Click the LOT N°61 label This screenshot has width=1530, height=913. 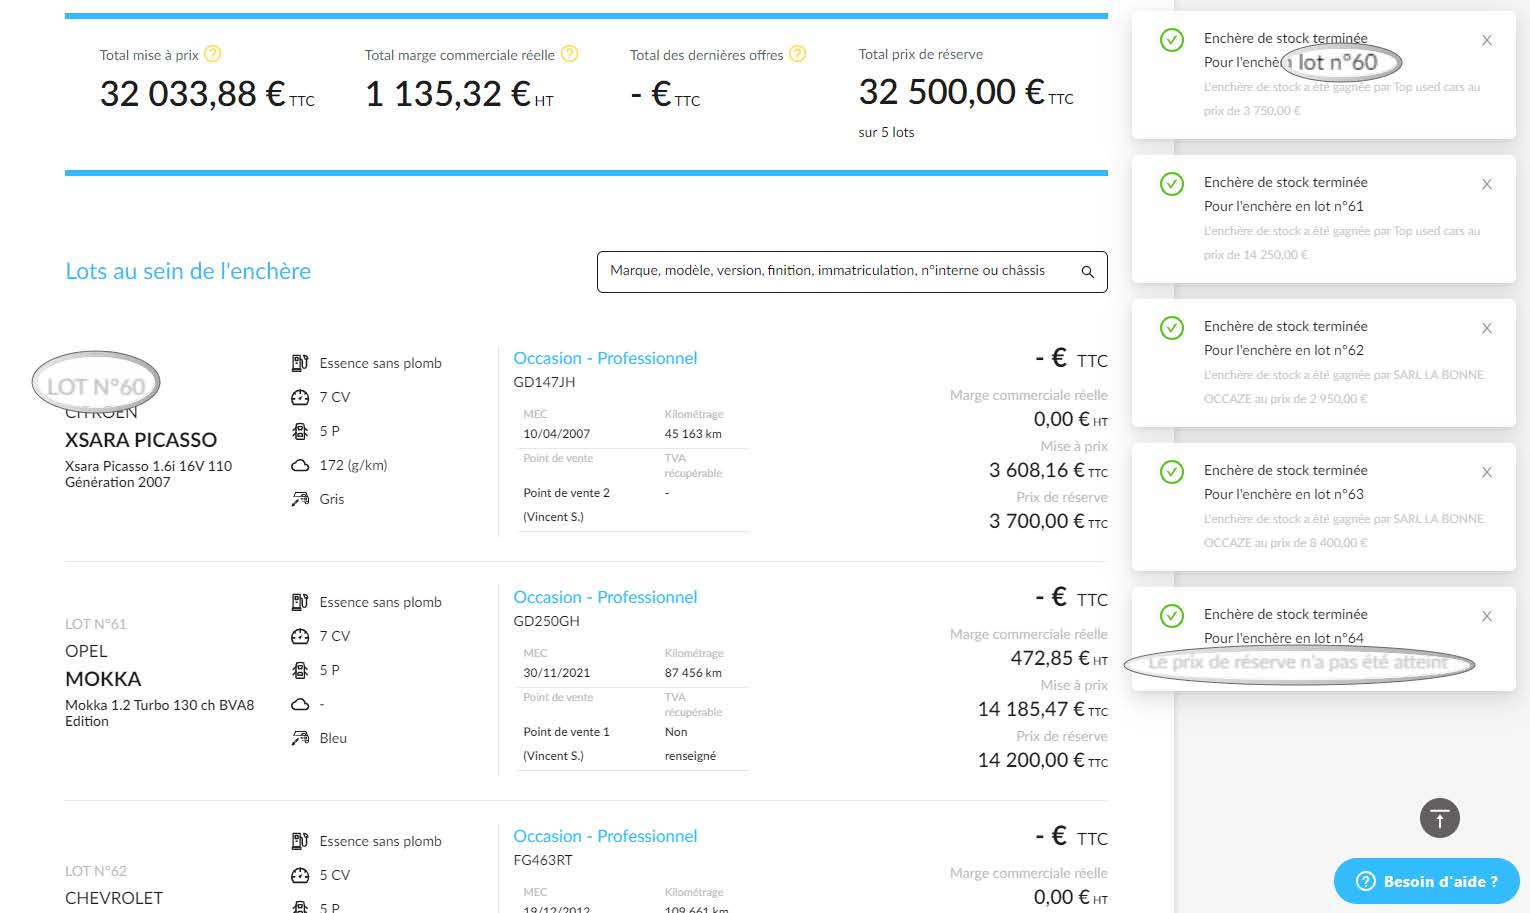point(96,624)
